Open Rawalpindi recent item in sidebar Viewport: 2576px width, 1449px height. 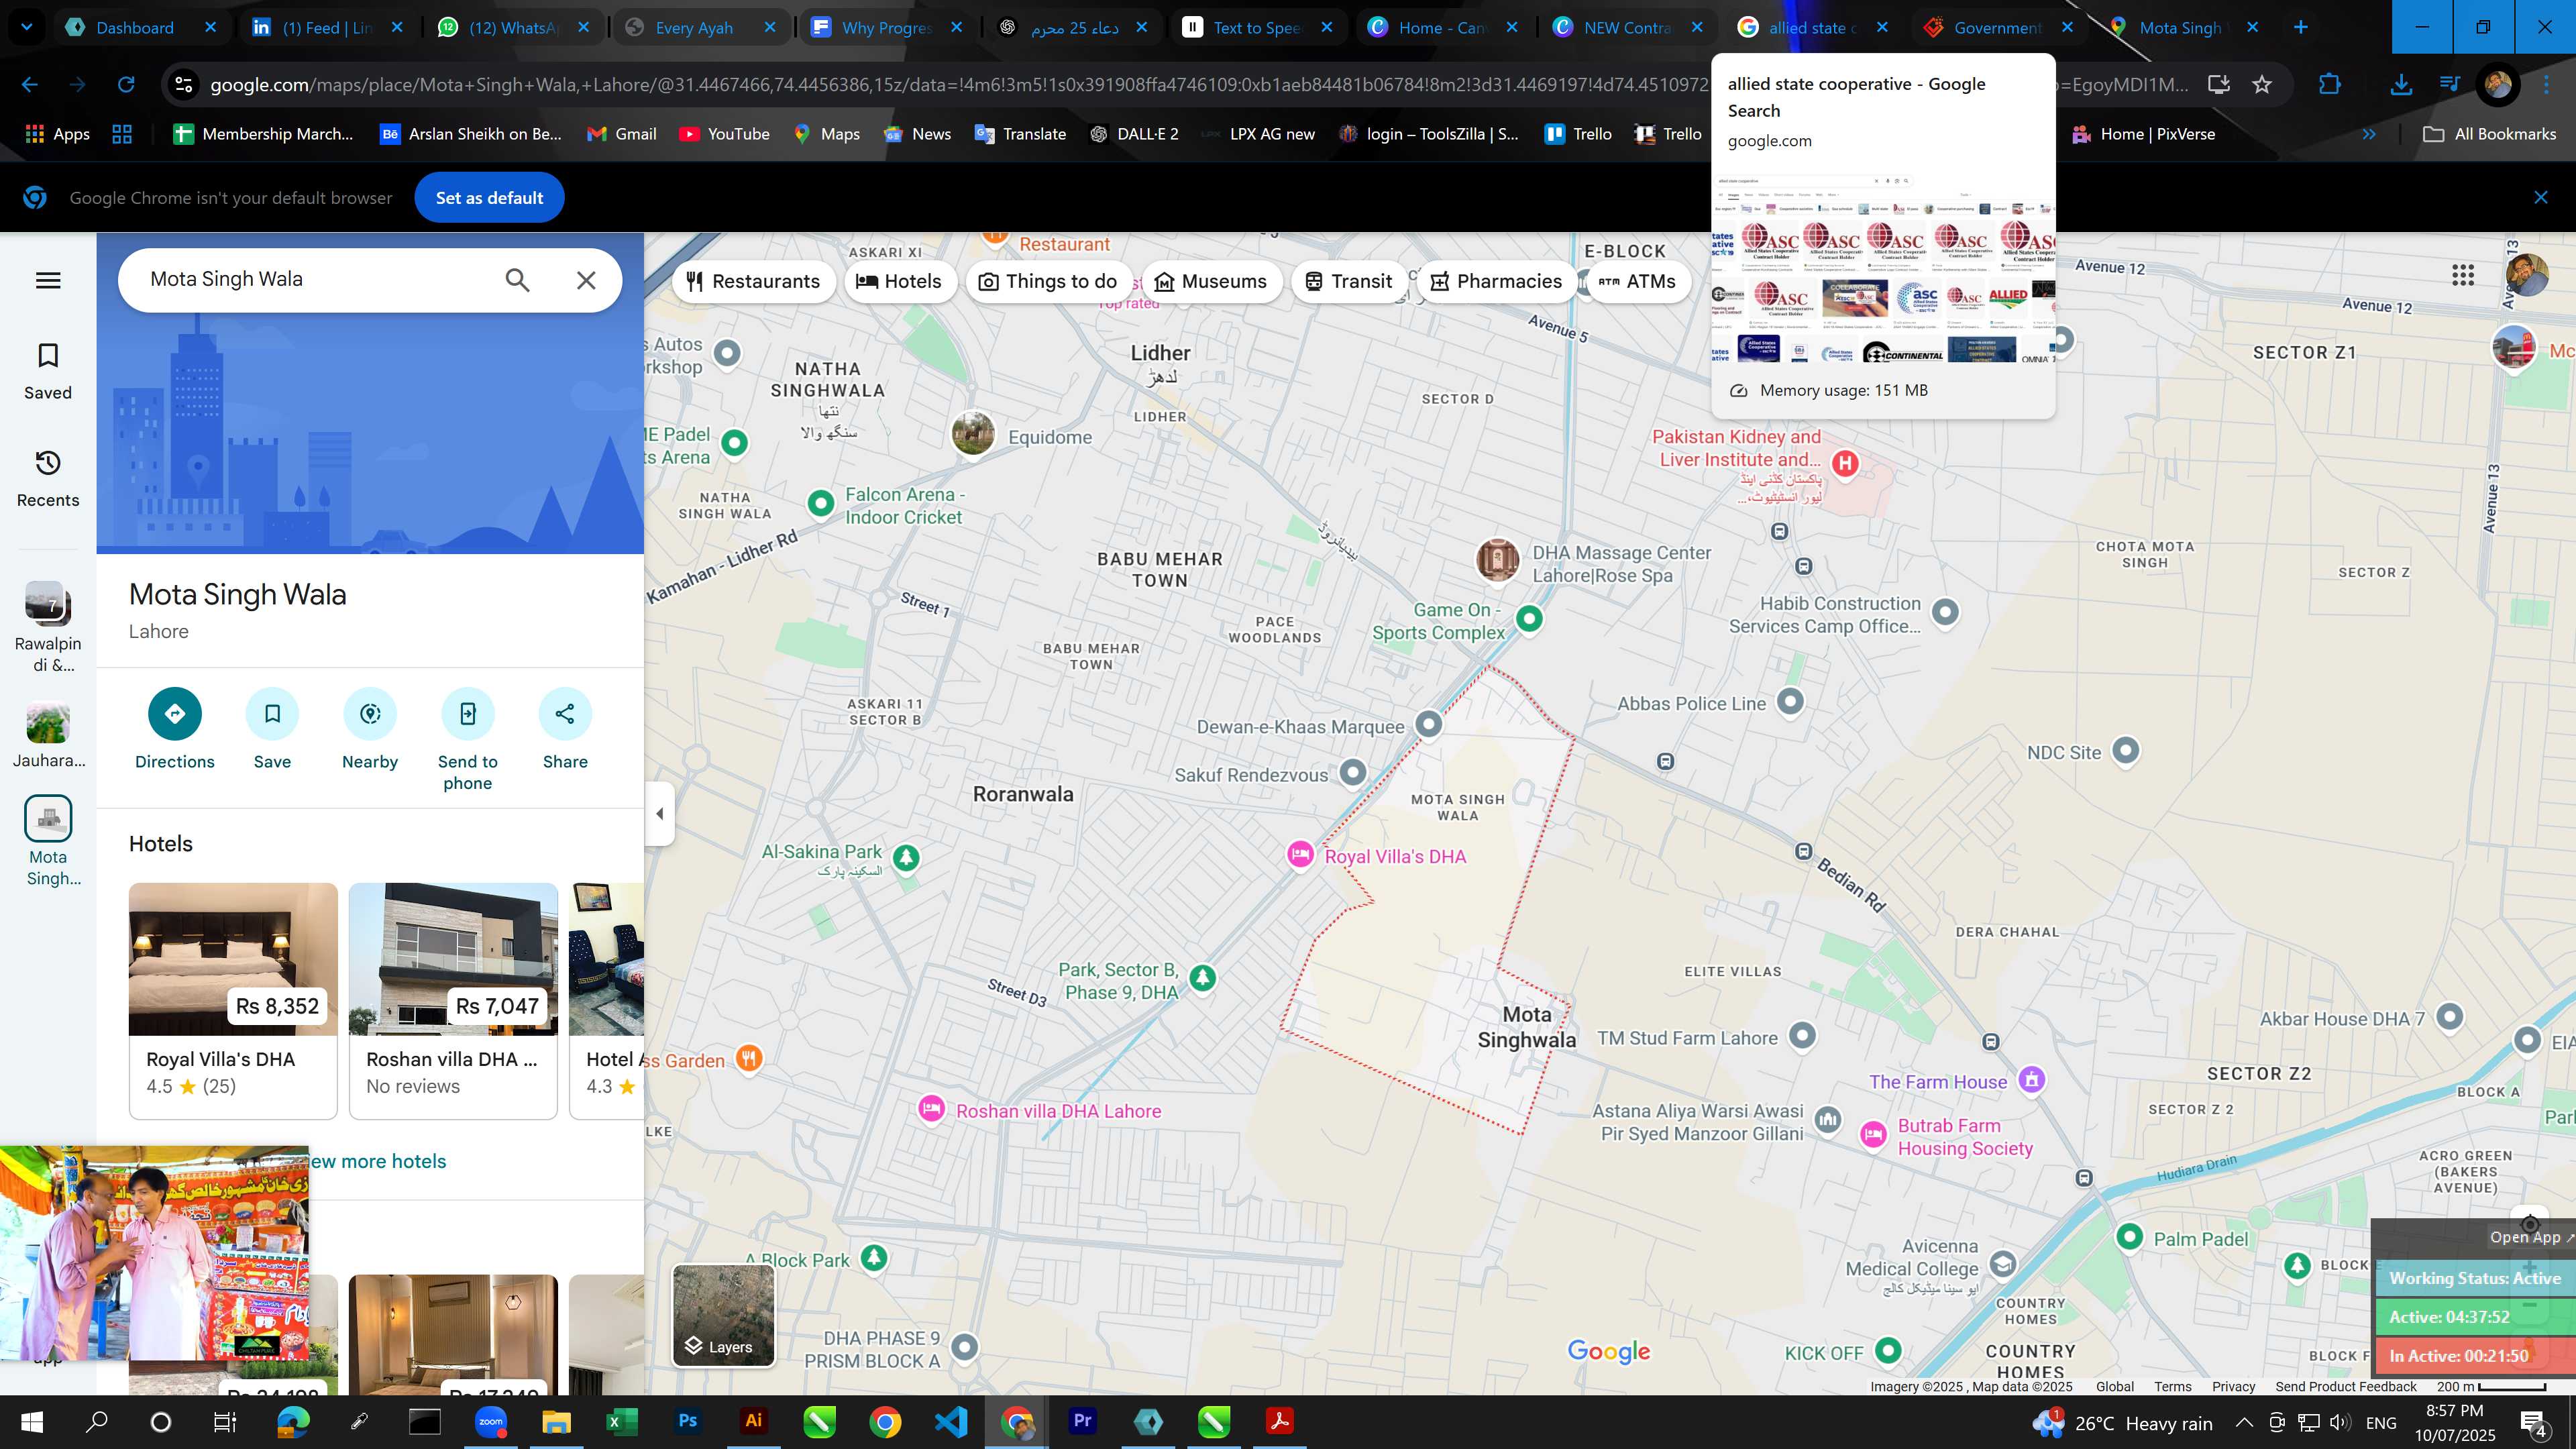48,627
